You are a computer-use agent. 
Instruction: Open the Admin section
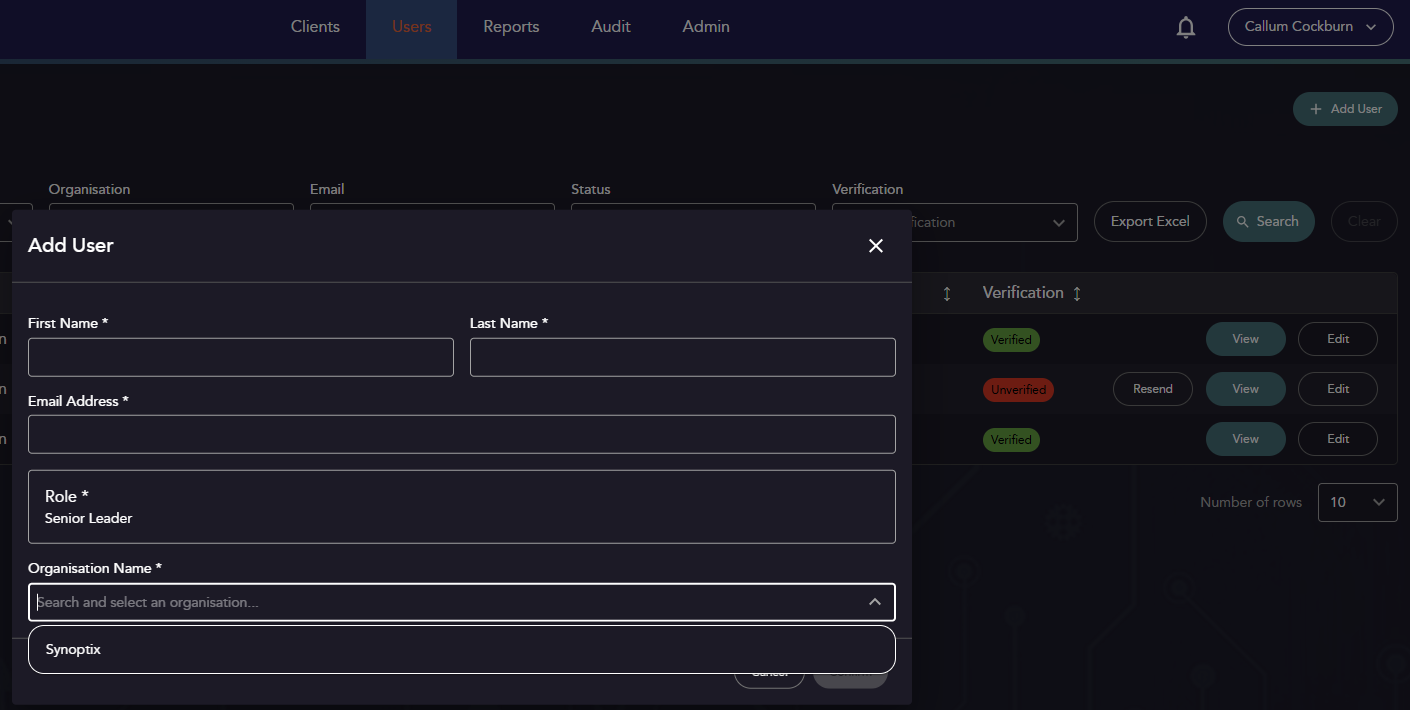pos(705,26)
